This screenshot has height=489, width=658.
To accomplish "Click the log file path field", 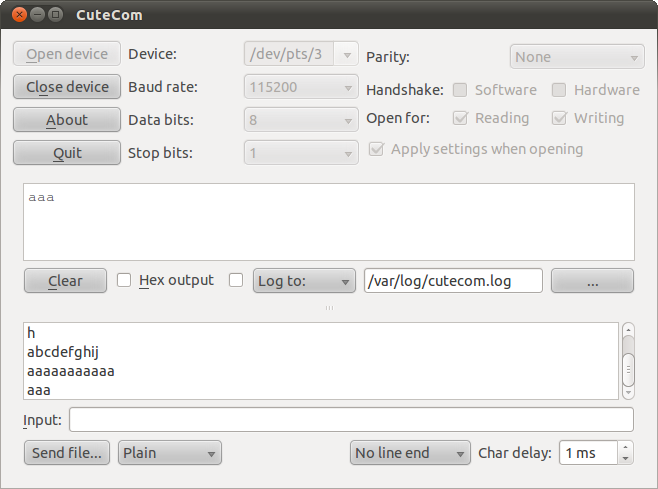I will 453,281.
